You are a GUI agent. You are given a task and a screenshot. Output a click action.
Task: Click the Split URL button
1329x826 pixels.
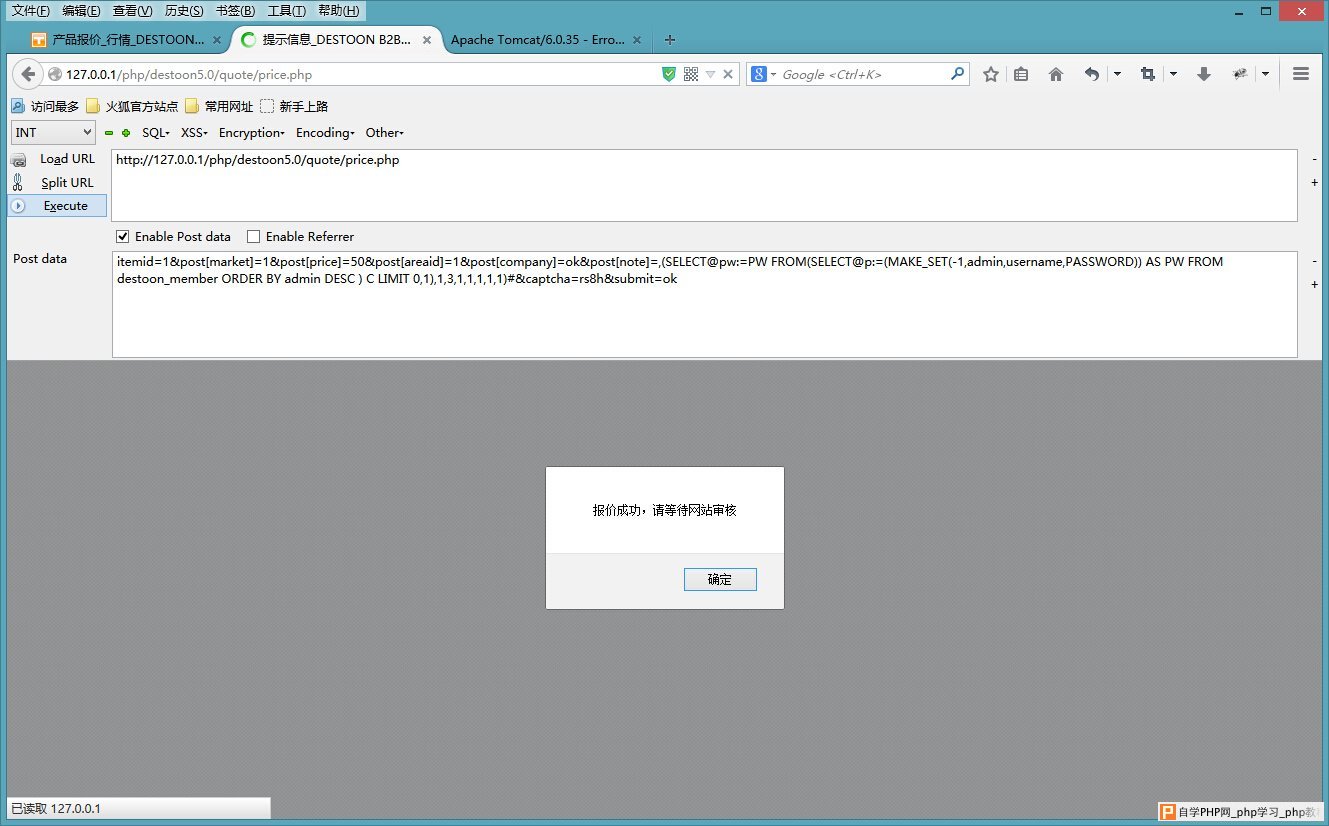point(57,183)
